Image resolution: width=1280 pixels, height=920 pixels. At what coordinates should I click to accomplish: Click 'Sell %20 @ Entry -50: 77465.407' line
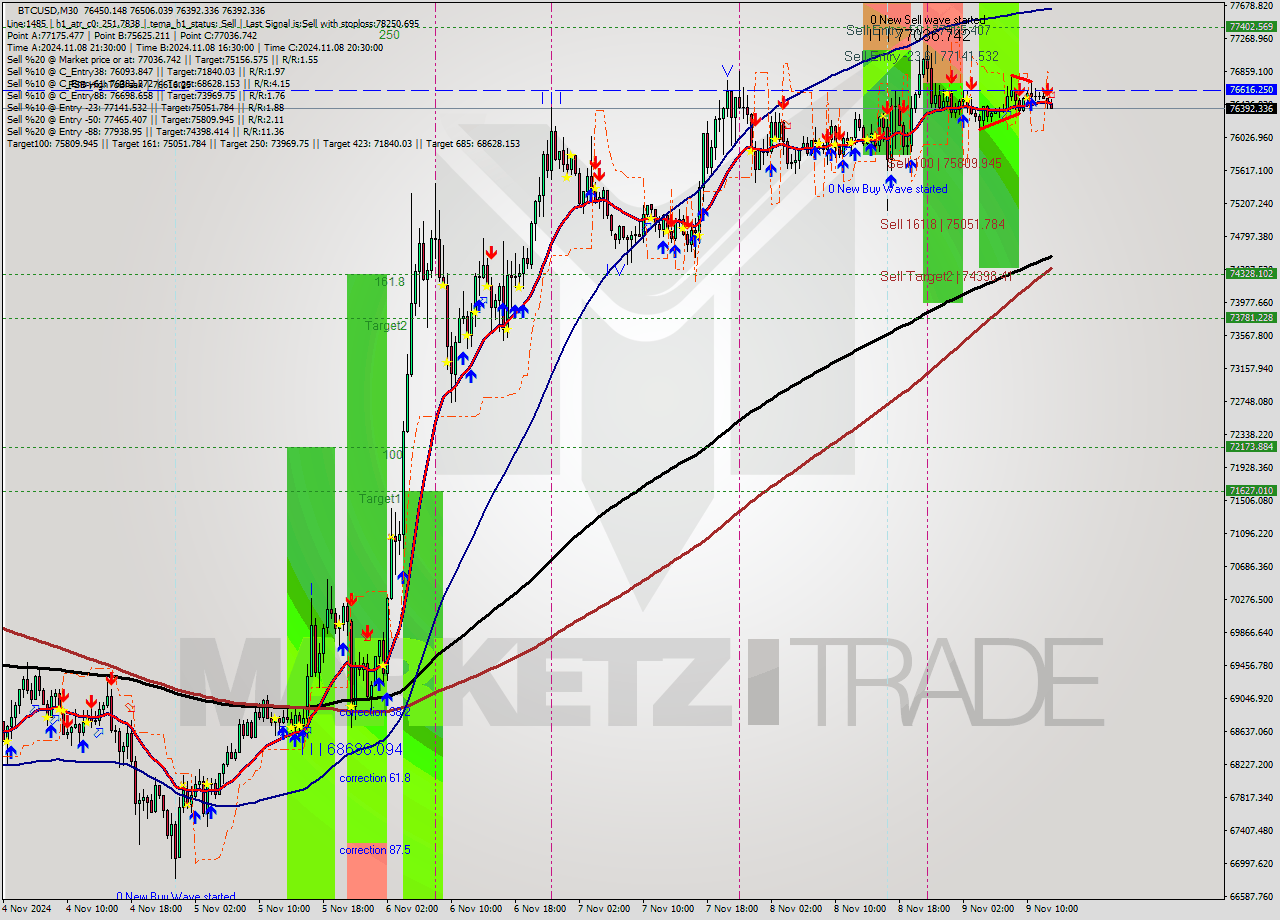tap(145, 119)
